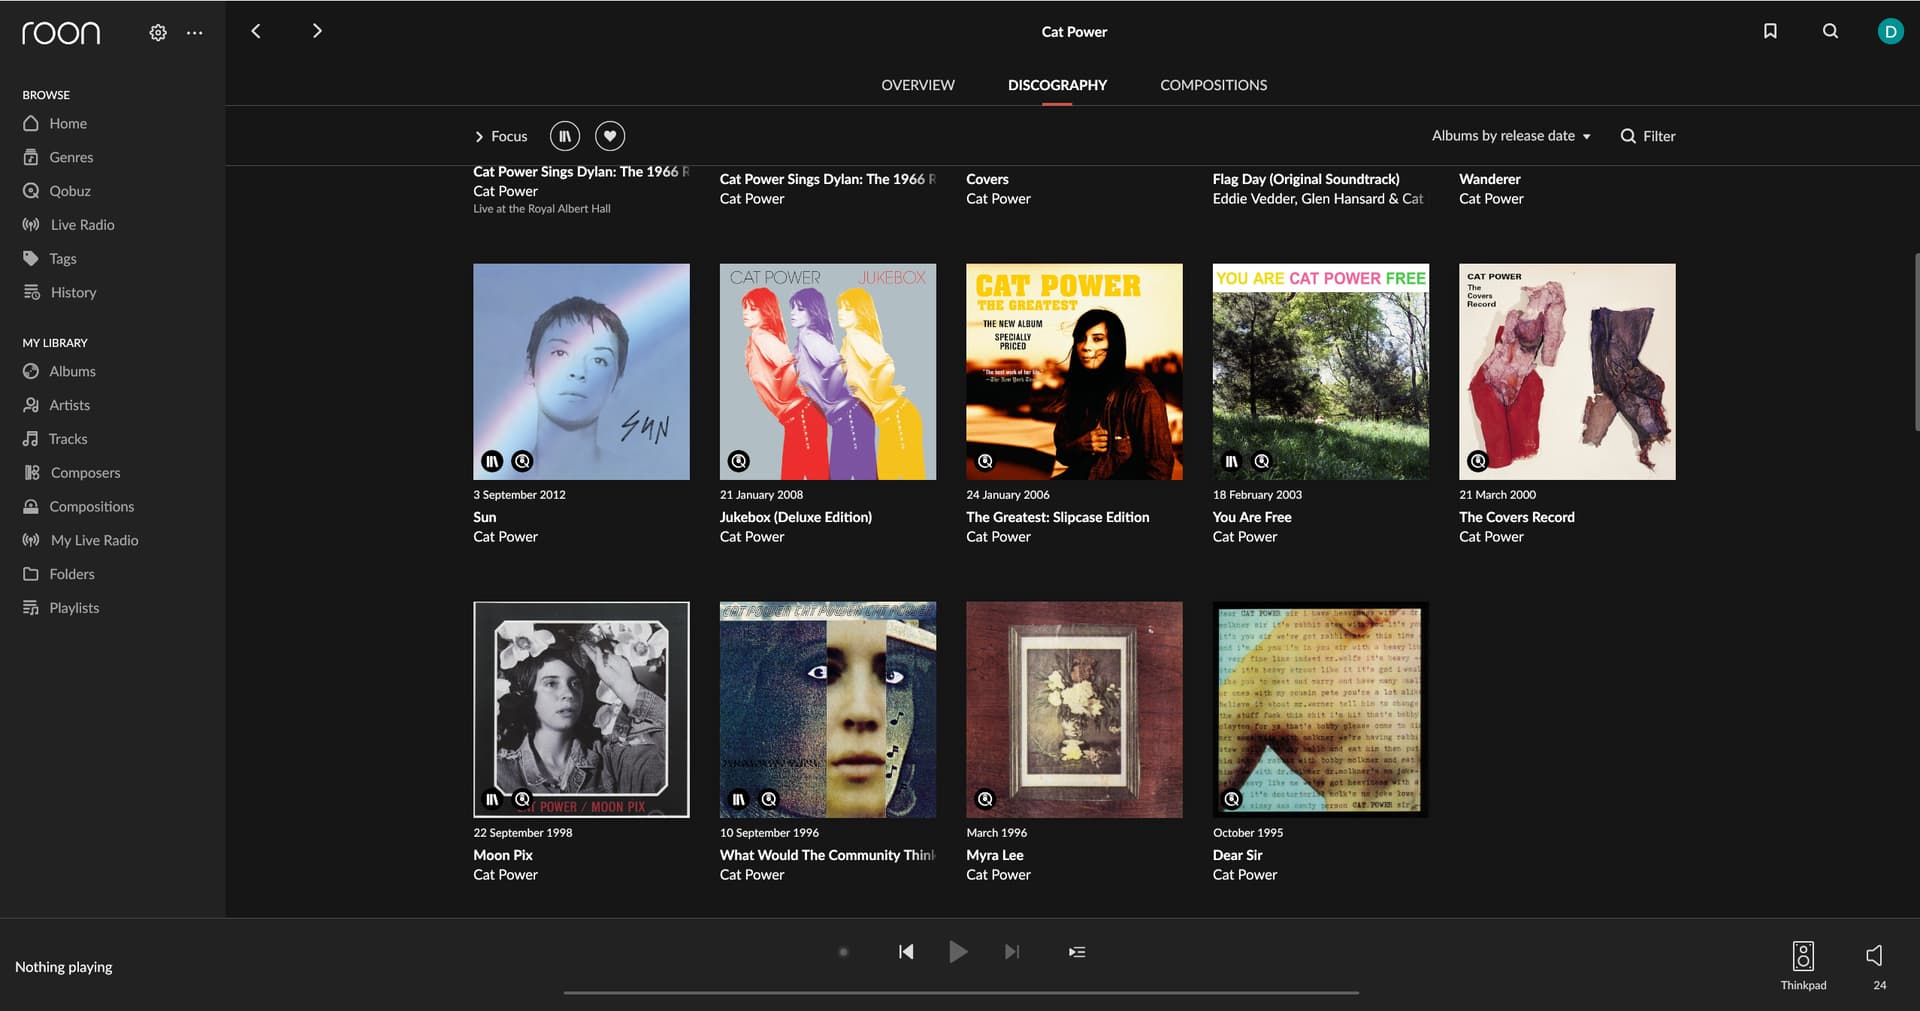The width and height of the screenshot is (1920, 1011).
Task: Click Qobuz badge on Myra Lee cover
Action: (985, 799)
